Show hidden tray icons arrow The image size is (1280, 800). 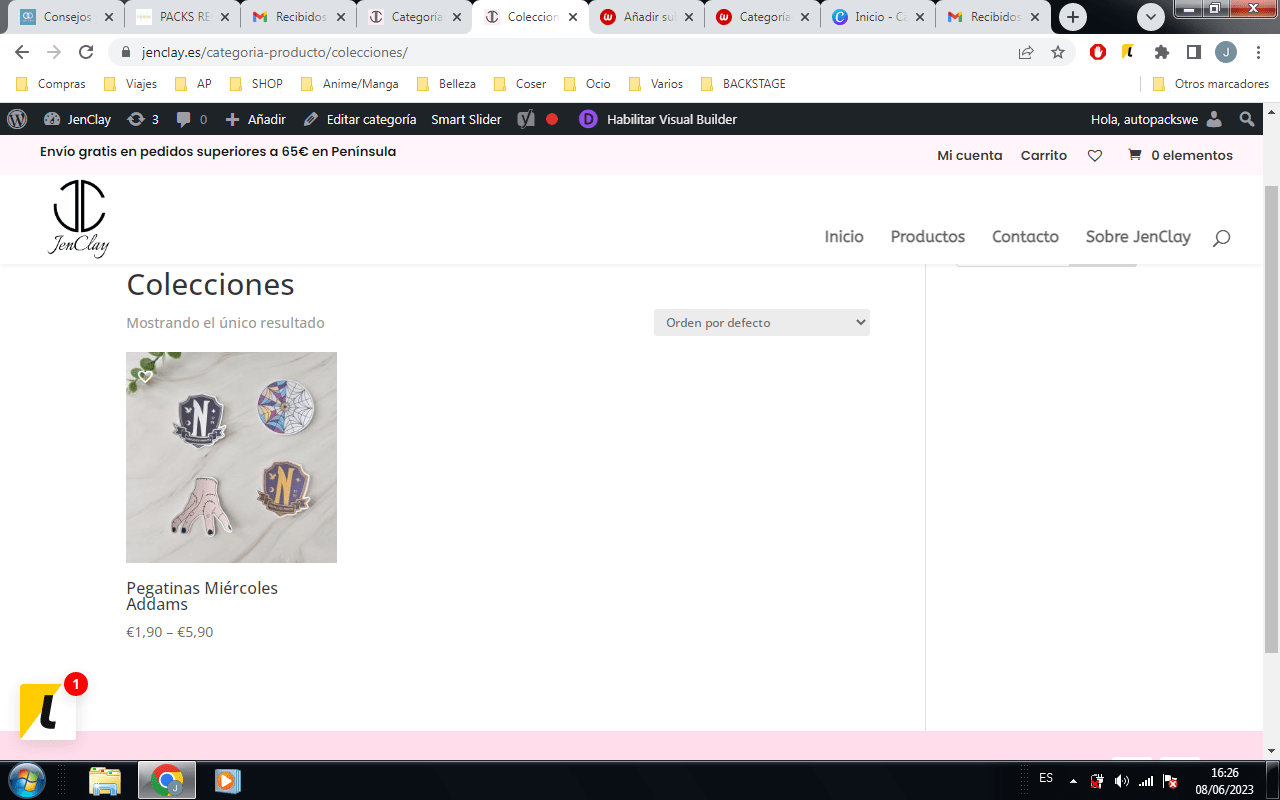pyautogui.click(x=1073, y=781)
